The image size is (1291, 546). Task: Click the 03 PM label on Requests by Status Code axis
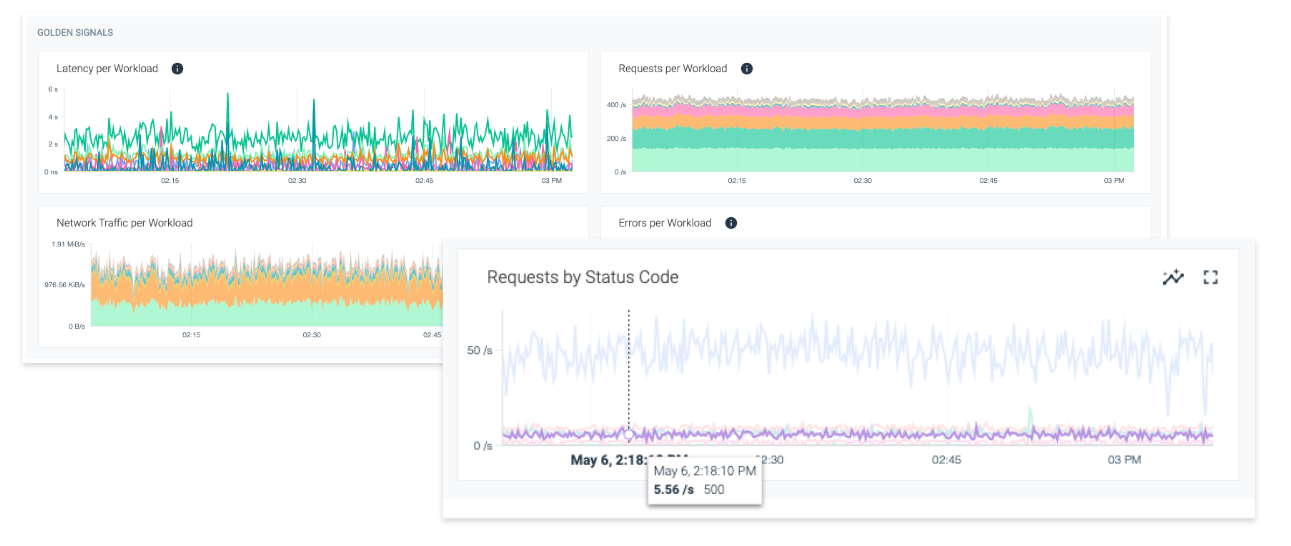(1124, 460)
